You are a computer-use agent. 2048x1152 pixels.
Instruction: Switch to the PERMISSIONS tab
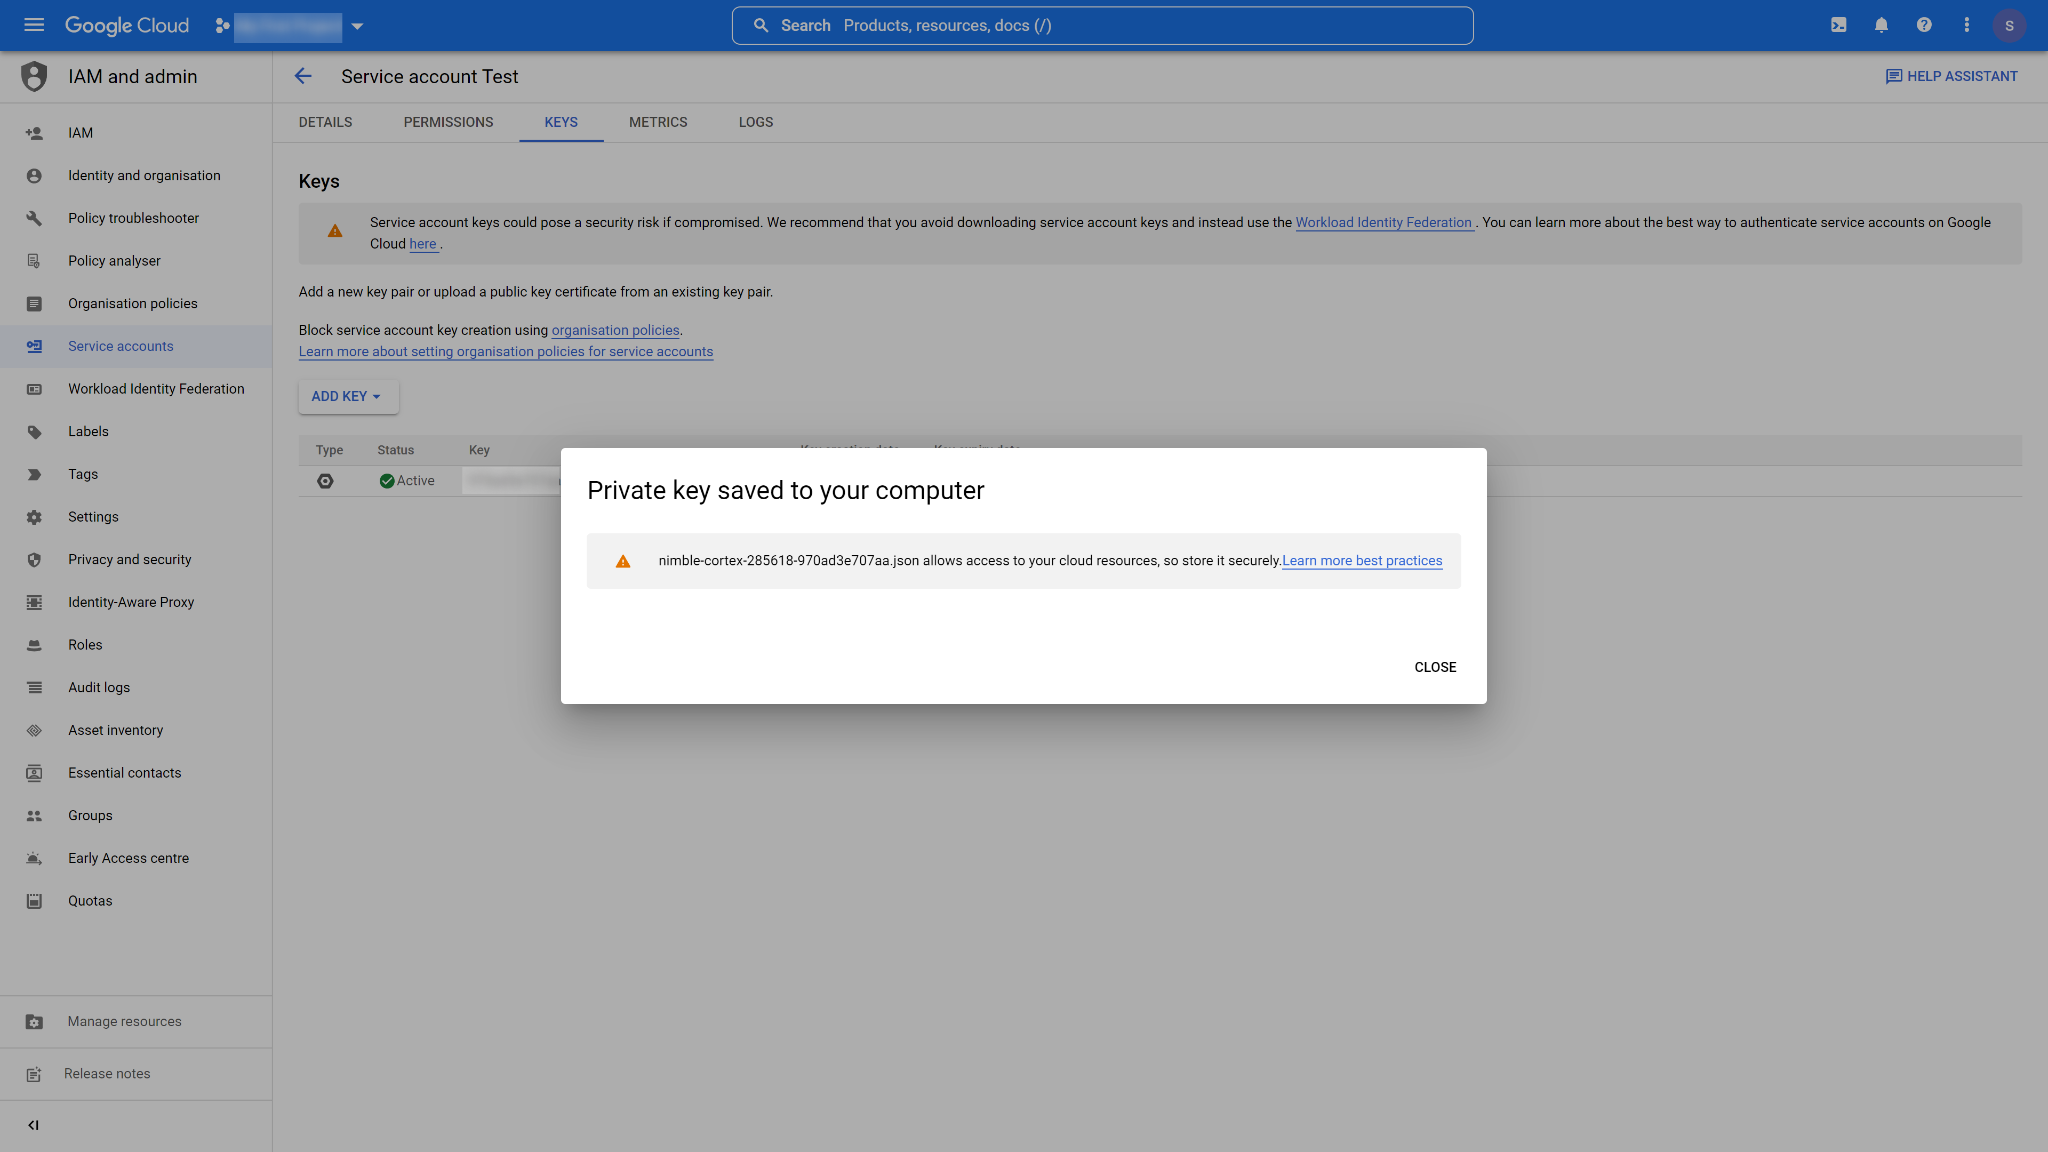(448, 122)
